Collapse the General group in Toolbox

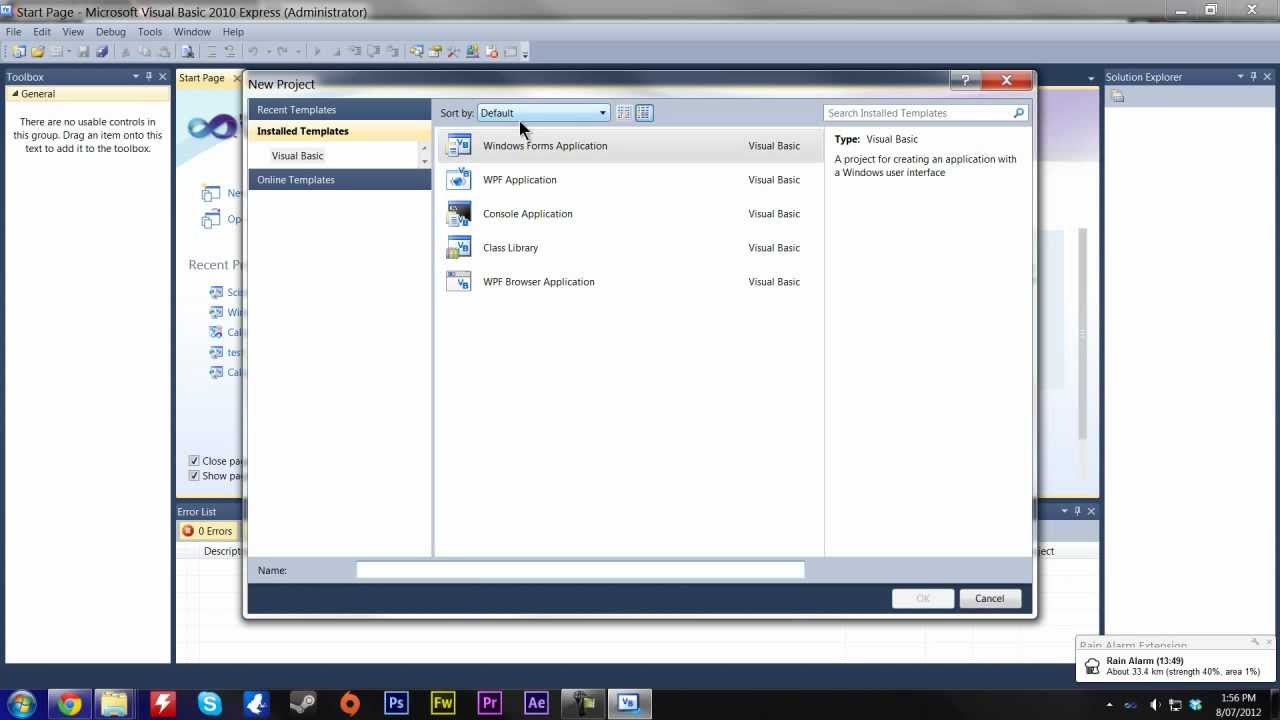coord(15,94)
